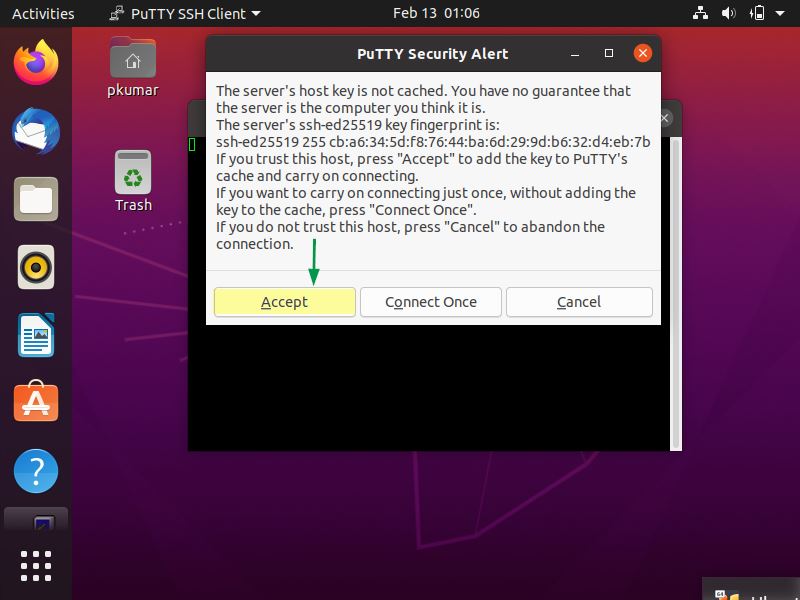Open the Help application from the dock
This screenshot has height=600, width=800.
point(36,471)
